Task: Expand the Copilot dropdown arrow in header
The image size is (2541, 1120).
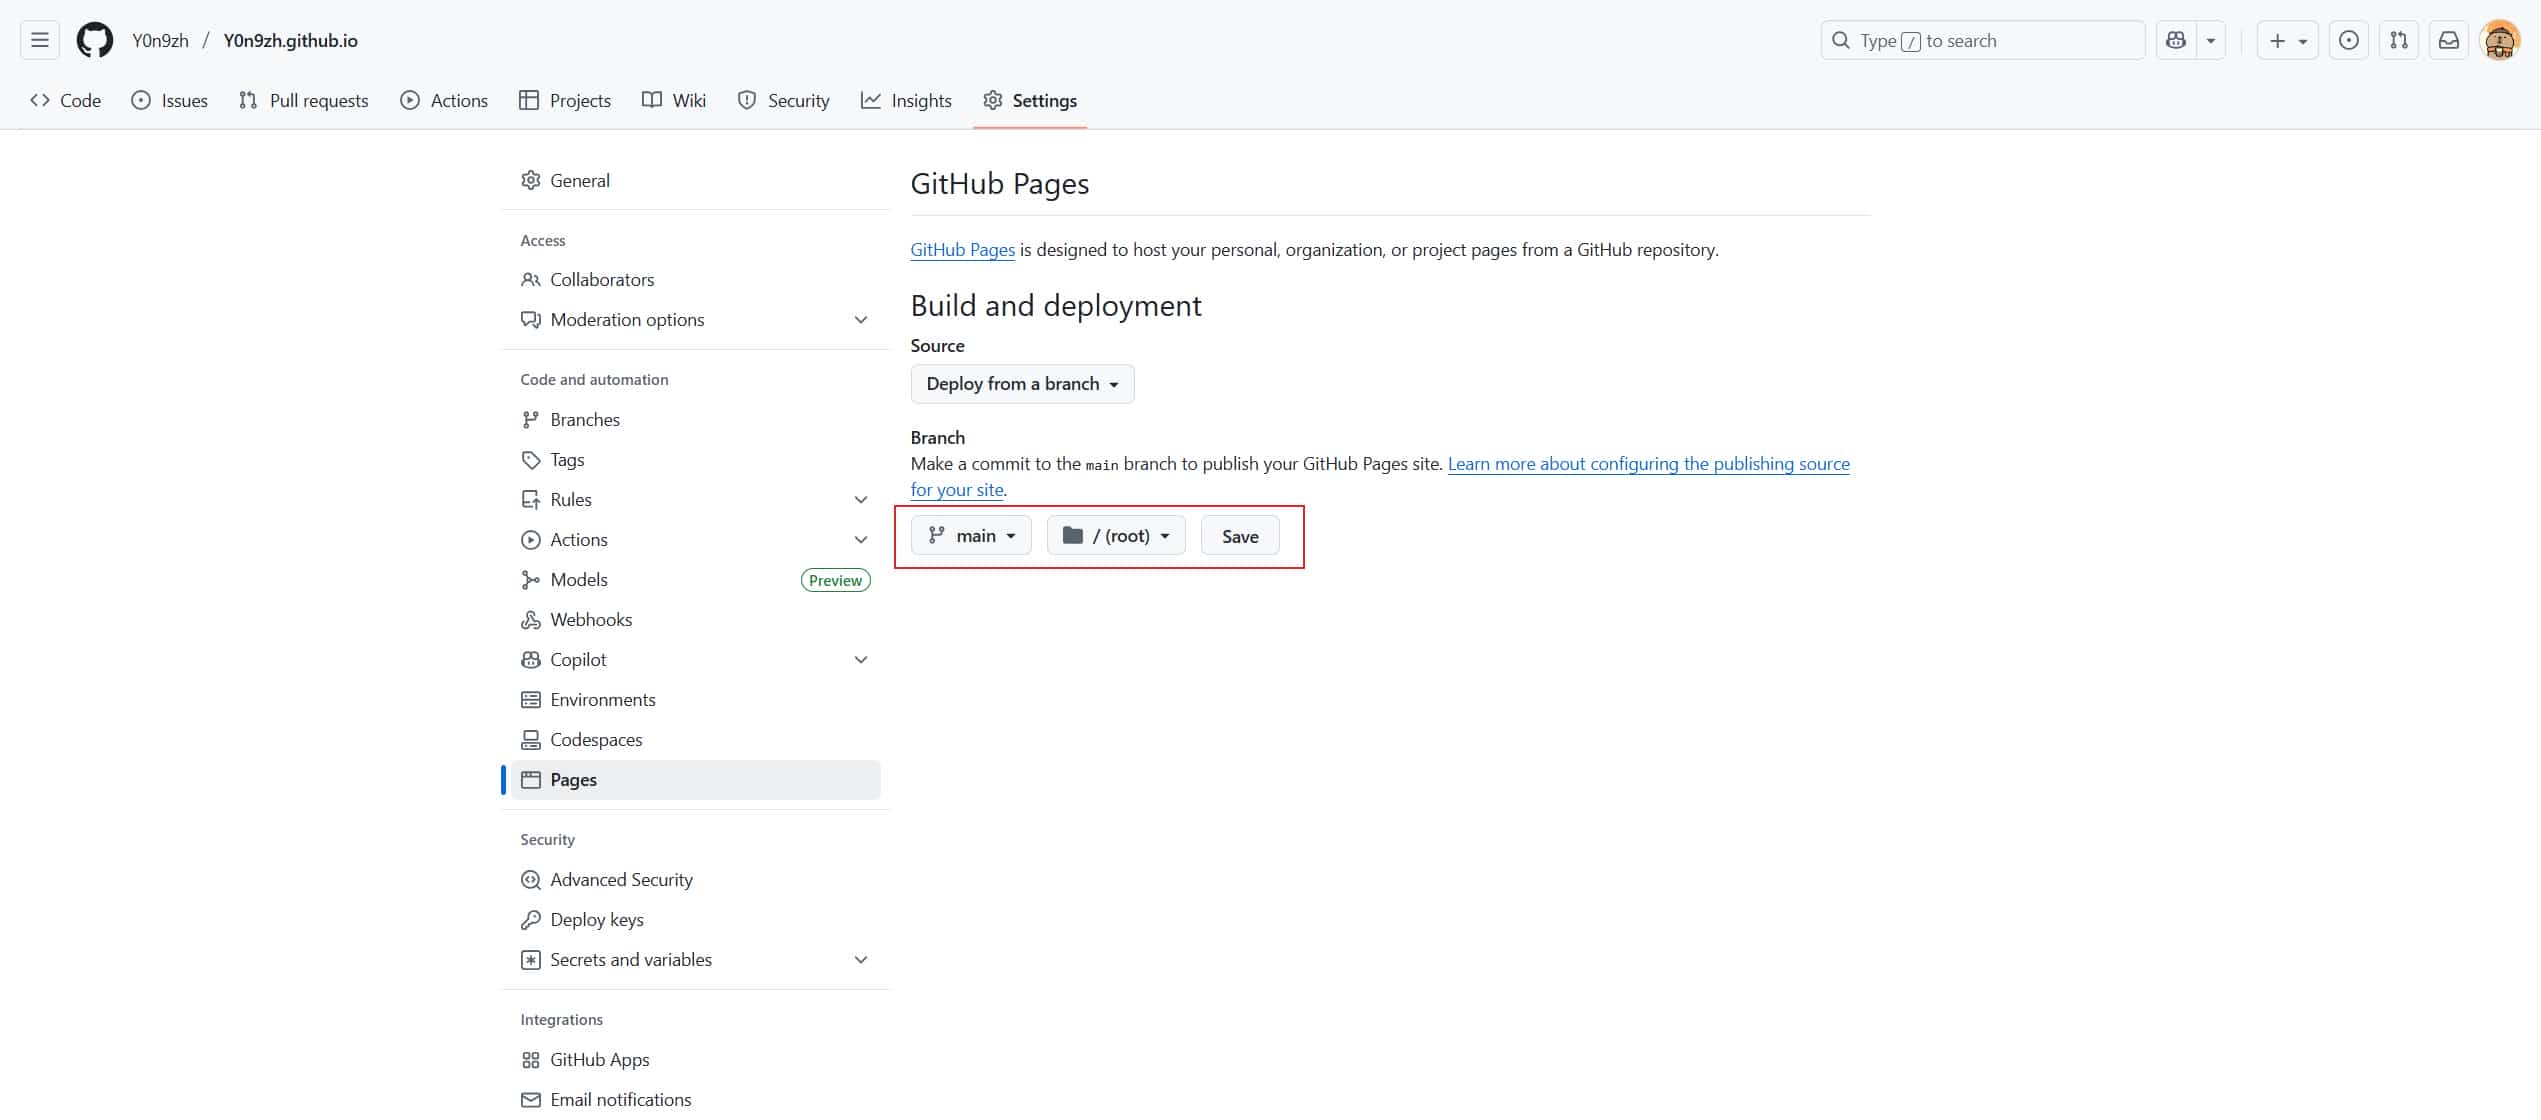Action: [2211, 40]
